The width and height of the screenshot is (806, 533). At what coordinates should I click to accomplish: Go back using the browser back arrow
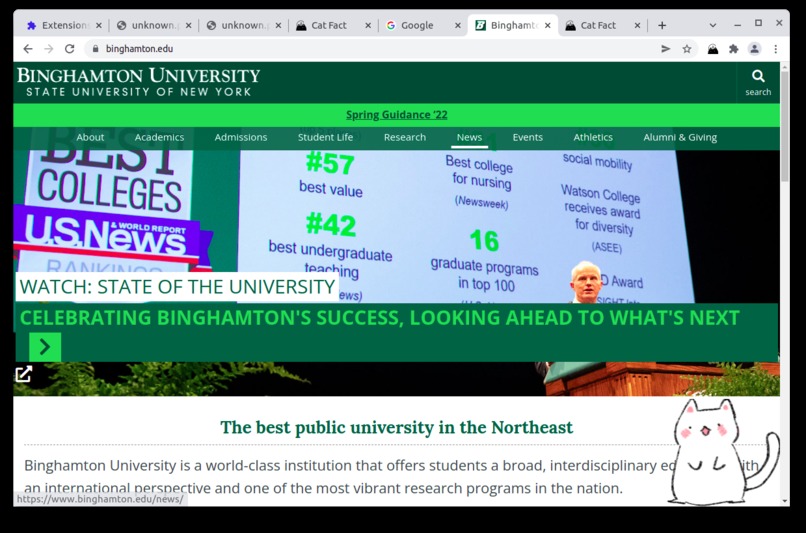click(x=28, y=49)
